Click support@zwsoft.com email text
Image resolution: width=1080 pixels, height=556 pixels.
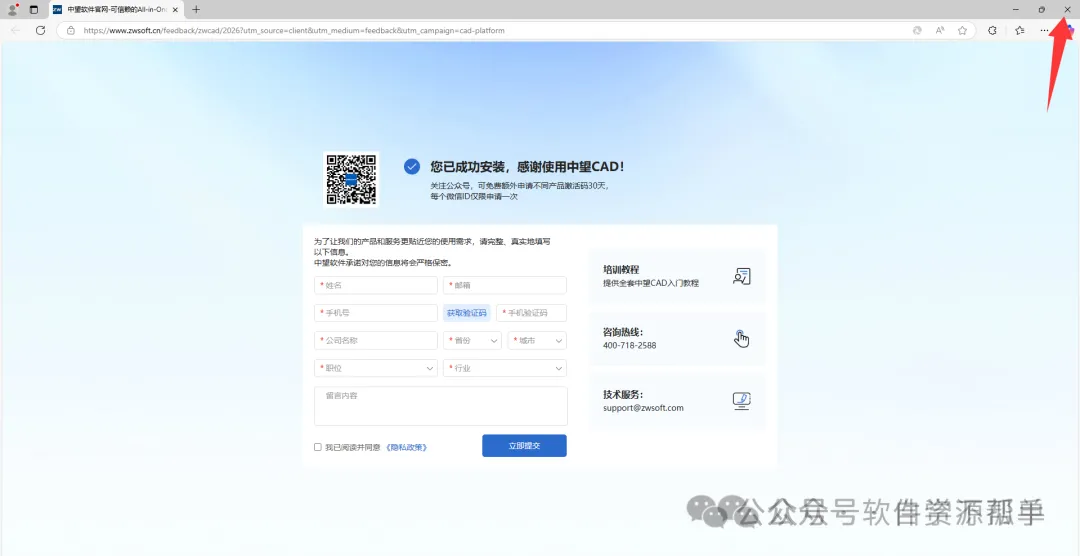click(x=643, y=408)
